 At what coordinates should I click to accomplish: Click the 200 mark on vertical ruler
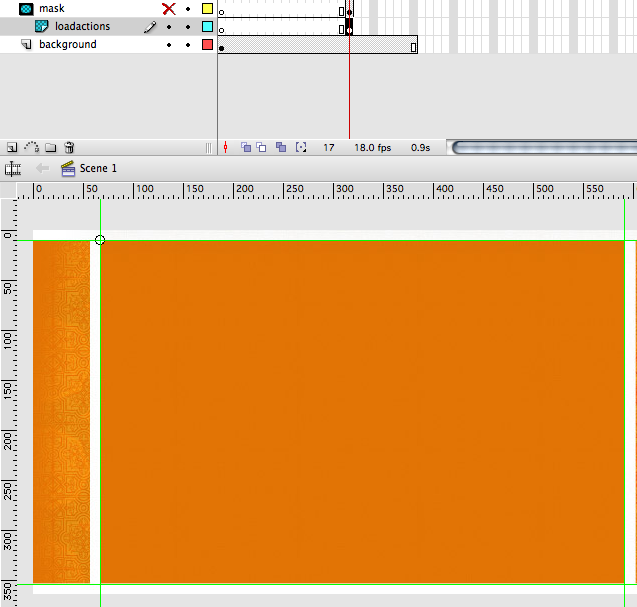click(8, 441)
